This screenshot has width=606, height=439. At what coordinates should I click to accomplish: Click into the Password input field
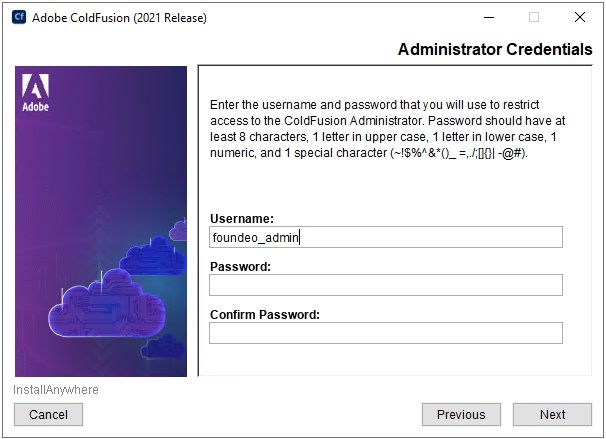(386, 285)
